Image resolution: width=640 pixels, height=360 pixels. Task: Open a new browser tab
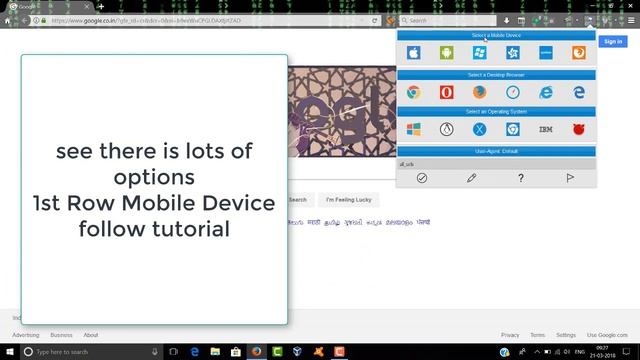pyautogui.click(x=101, y=7)
